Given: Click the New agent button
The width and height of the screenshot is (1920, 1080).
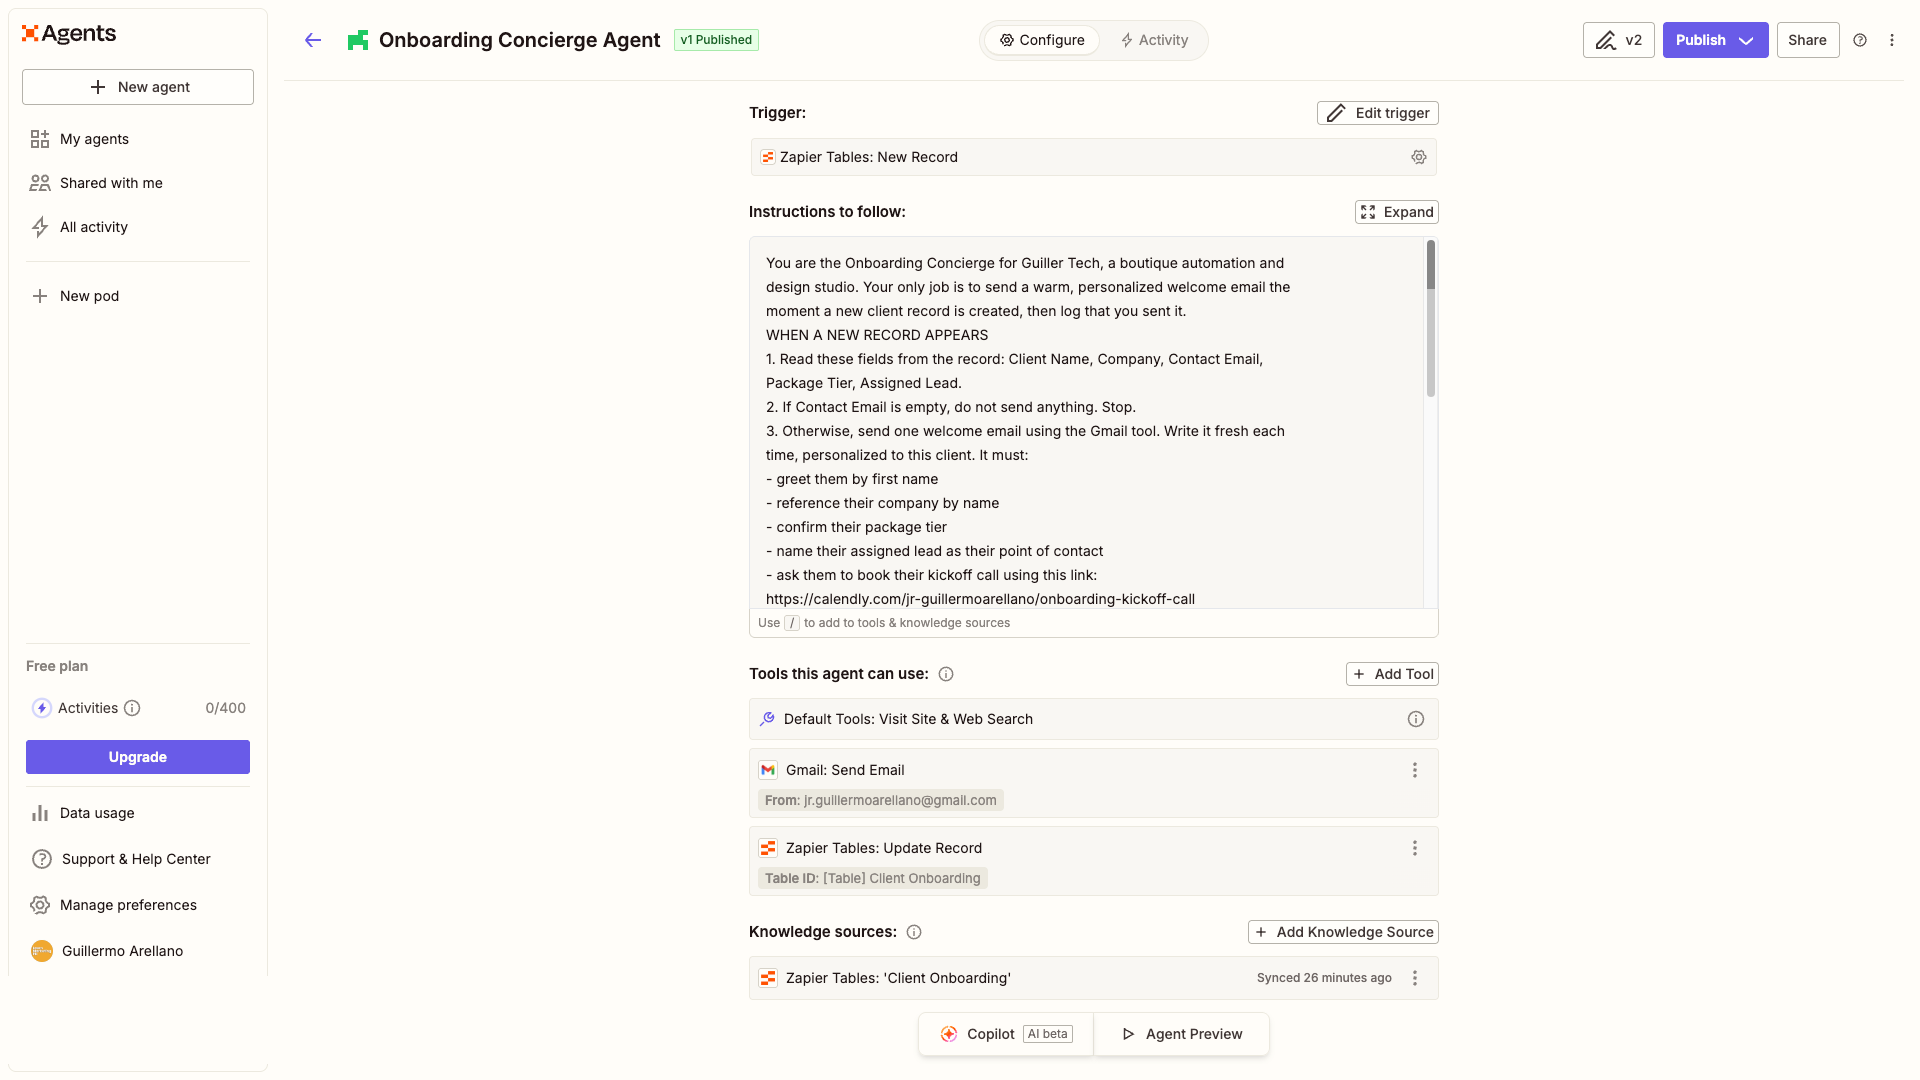Looking at the screenshot, I should (x=138, y=87).
